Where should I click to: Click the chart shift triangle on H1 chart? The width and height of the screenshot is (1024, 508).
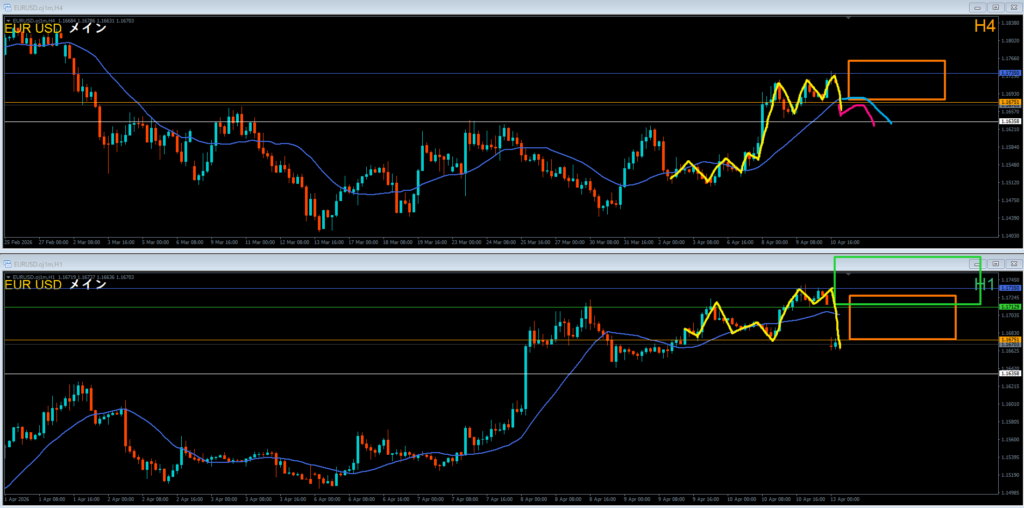[848, 274]
